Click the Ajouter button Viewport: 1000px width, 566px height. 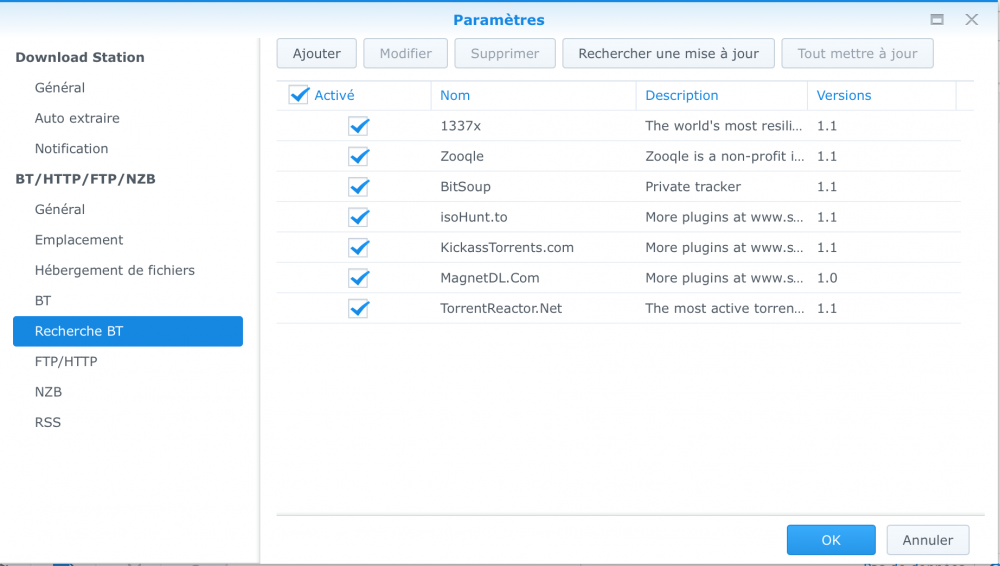pos(317,54)
